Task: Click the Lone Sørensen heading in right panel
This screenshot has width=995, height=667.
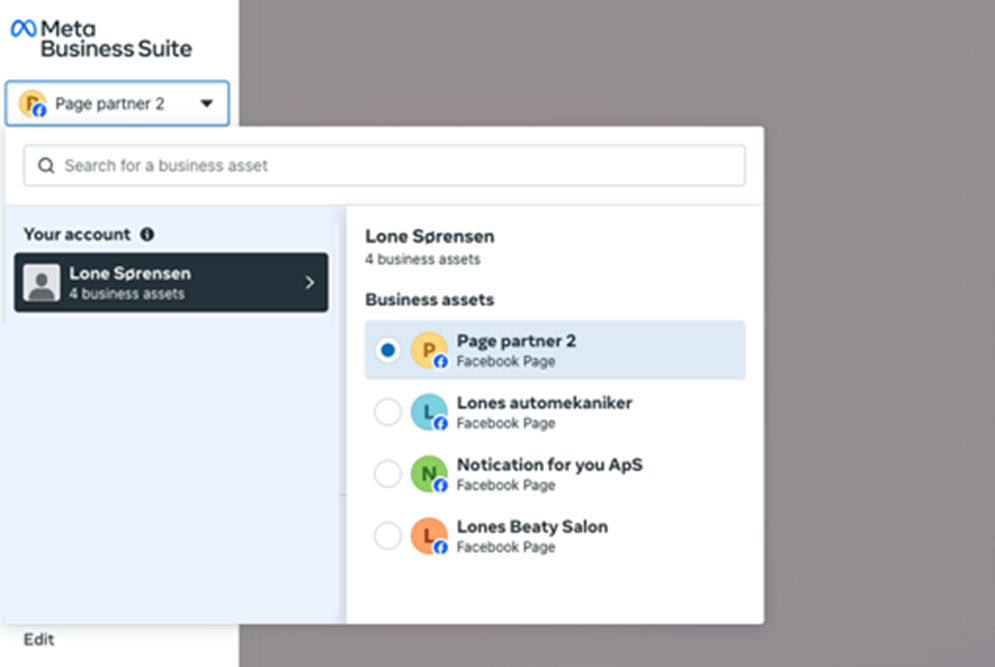Action: [x=430, y=236]
